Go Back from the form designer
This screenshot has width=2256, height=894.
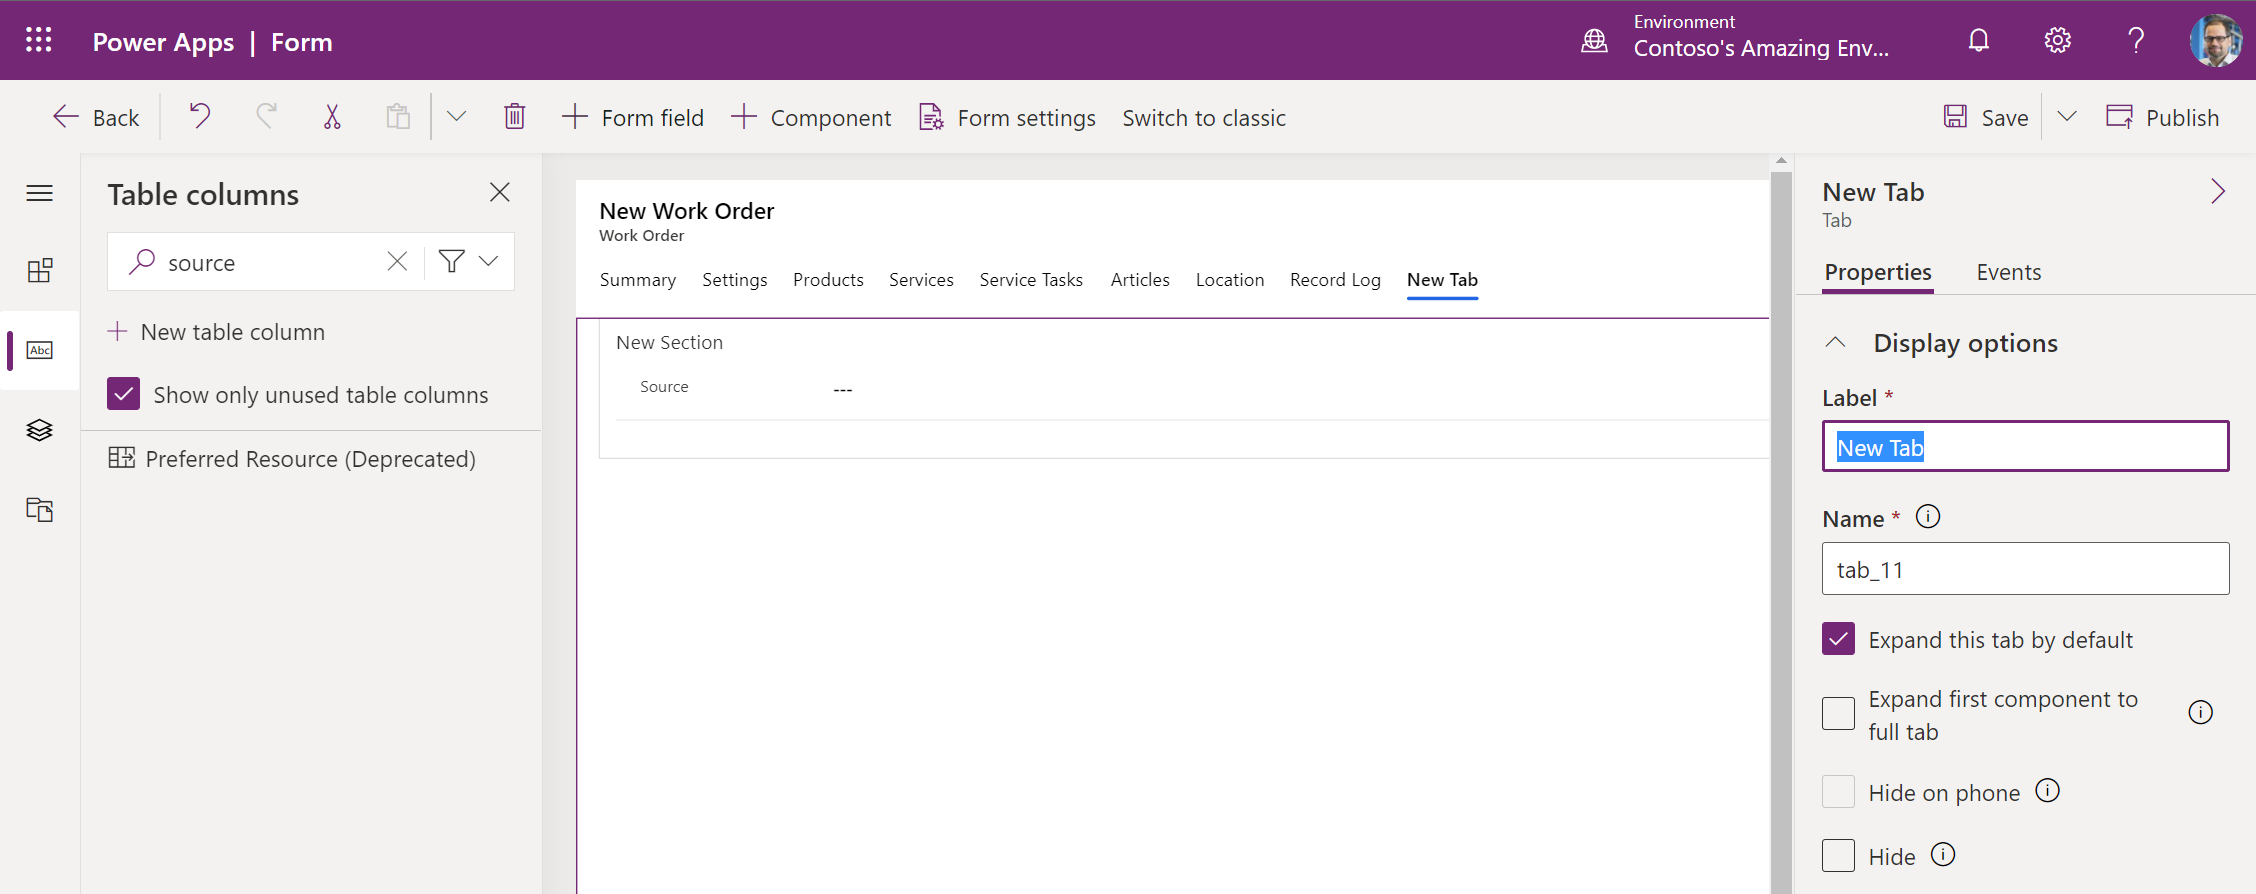click(96, 118)
